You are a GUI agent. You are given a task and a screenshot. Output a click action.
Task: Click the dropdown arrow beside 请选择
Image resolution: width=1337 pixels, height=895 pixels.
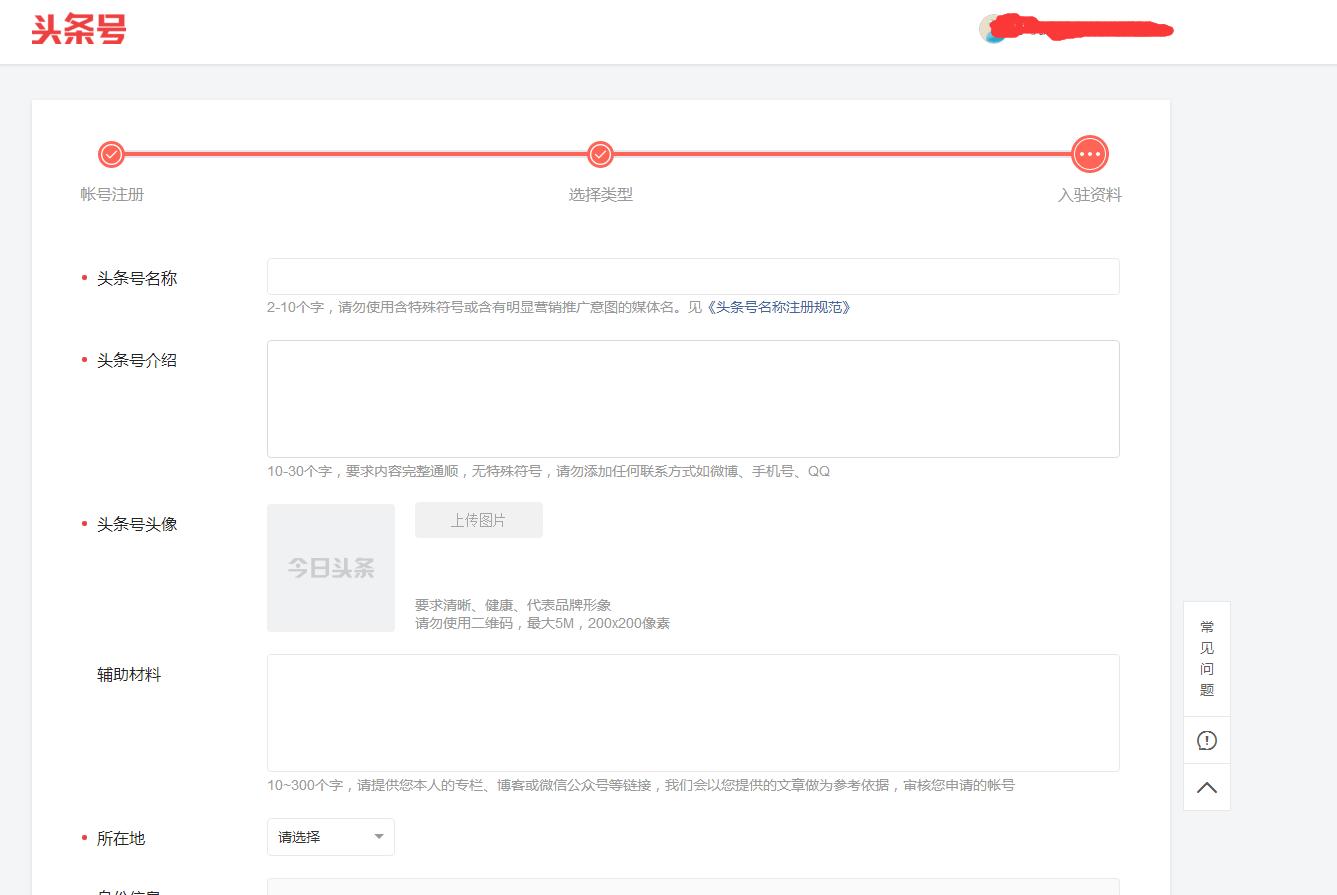379,837
